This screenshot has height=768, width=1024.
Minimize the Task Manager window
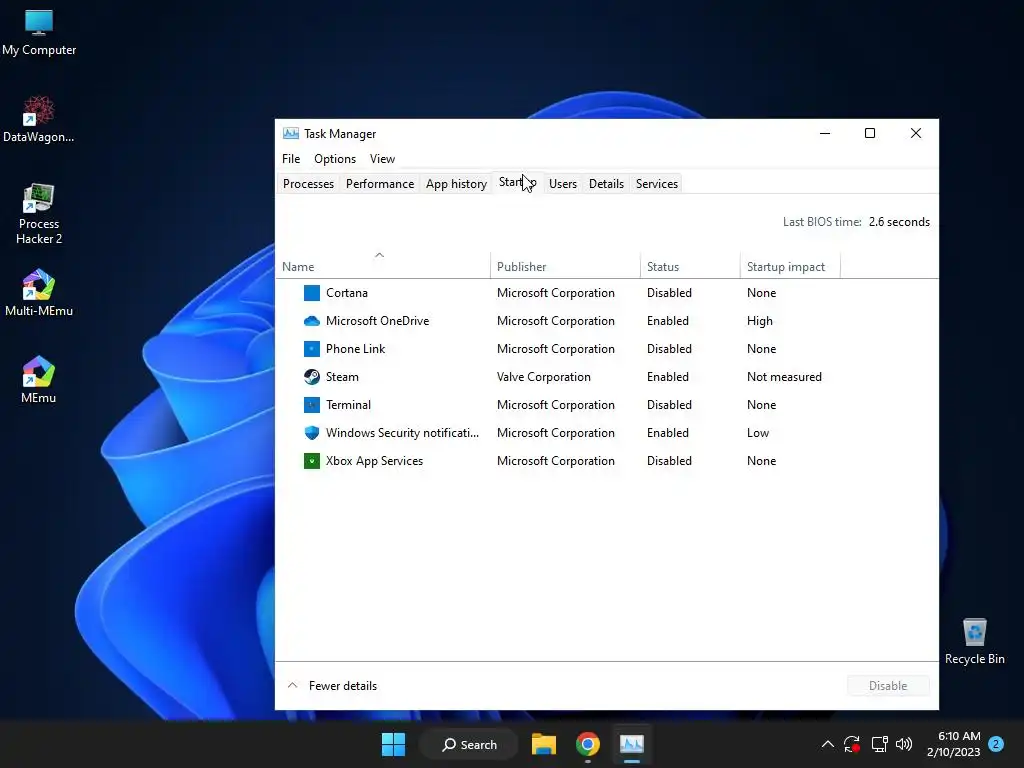825,133
